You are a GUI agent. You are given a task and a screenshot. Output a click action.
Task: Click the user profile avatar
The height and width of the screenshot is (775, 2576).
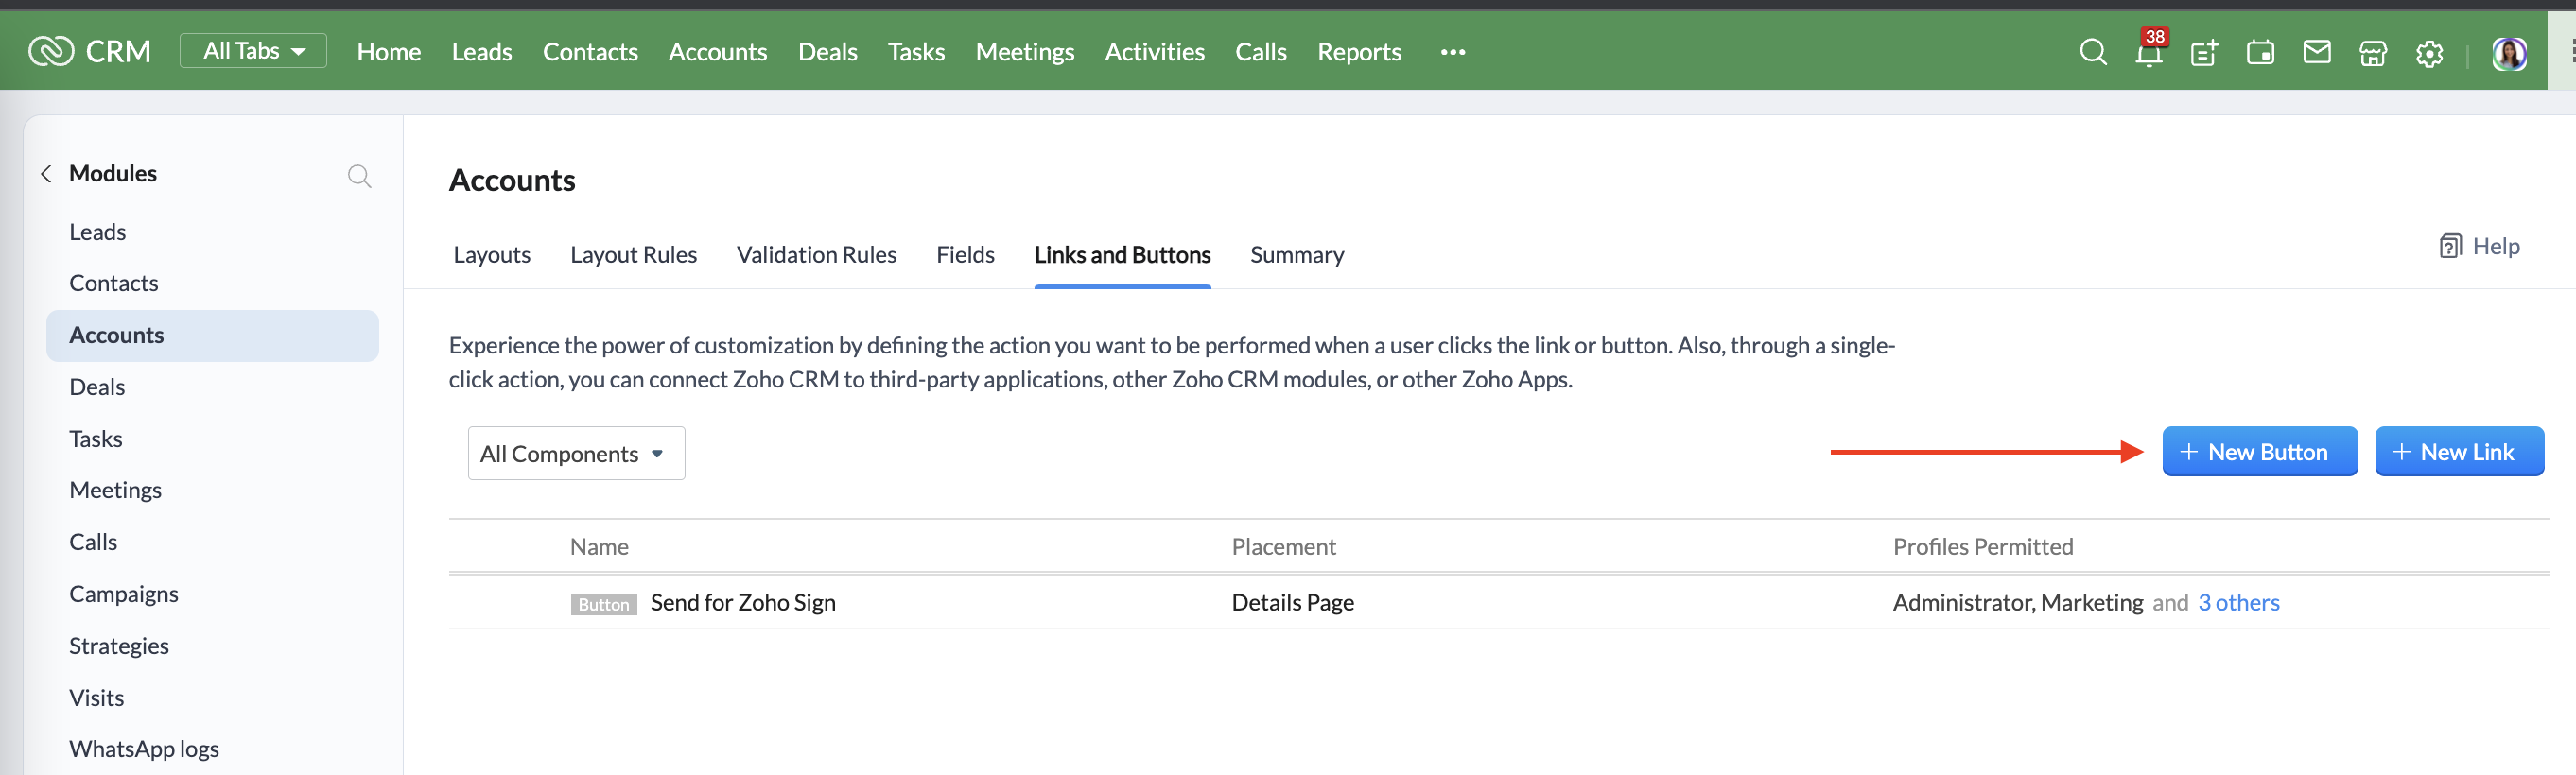pos(2509,53)
